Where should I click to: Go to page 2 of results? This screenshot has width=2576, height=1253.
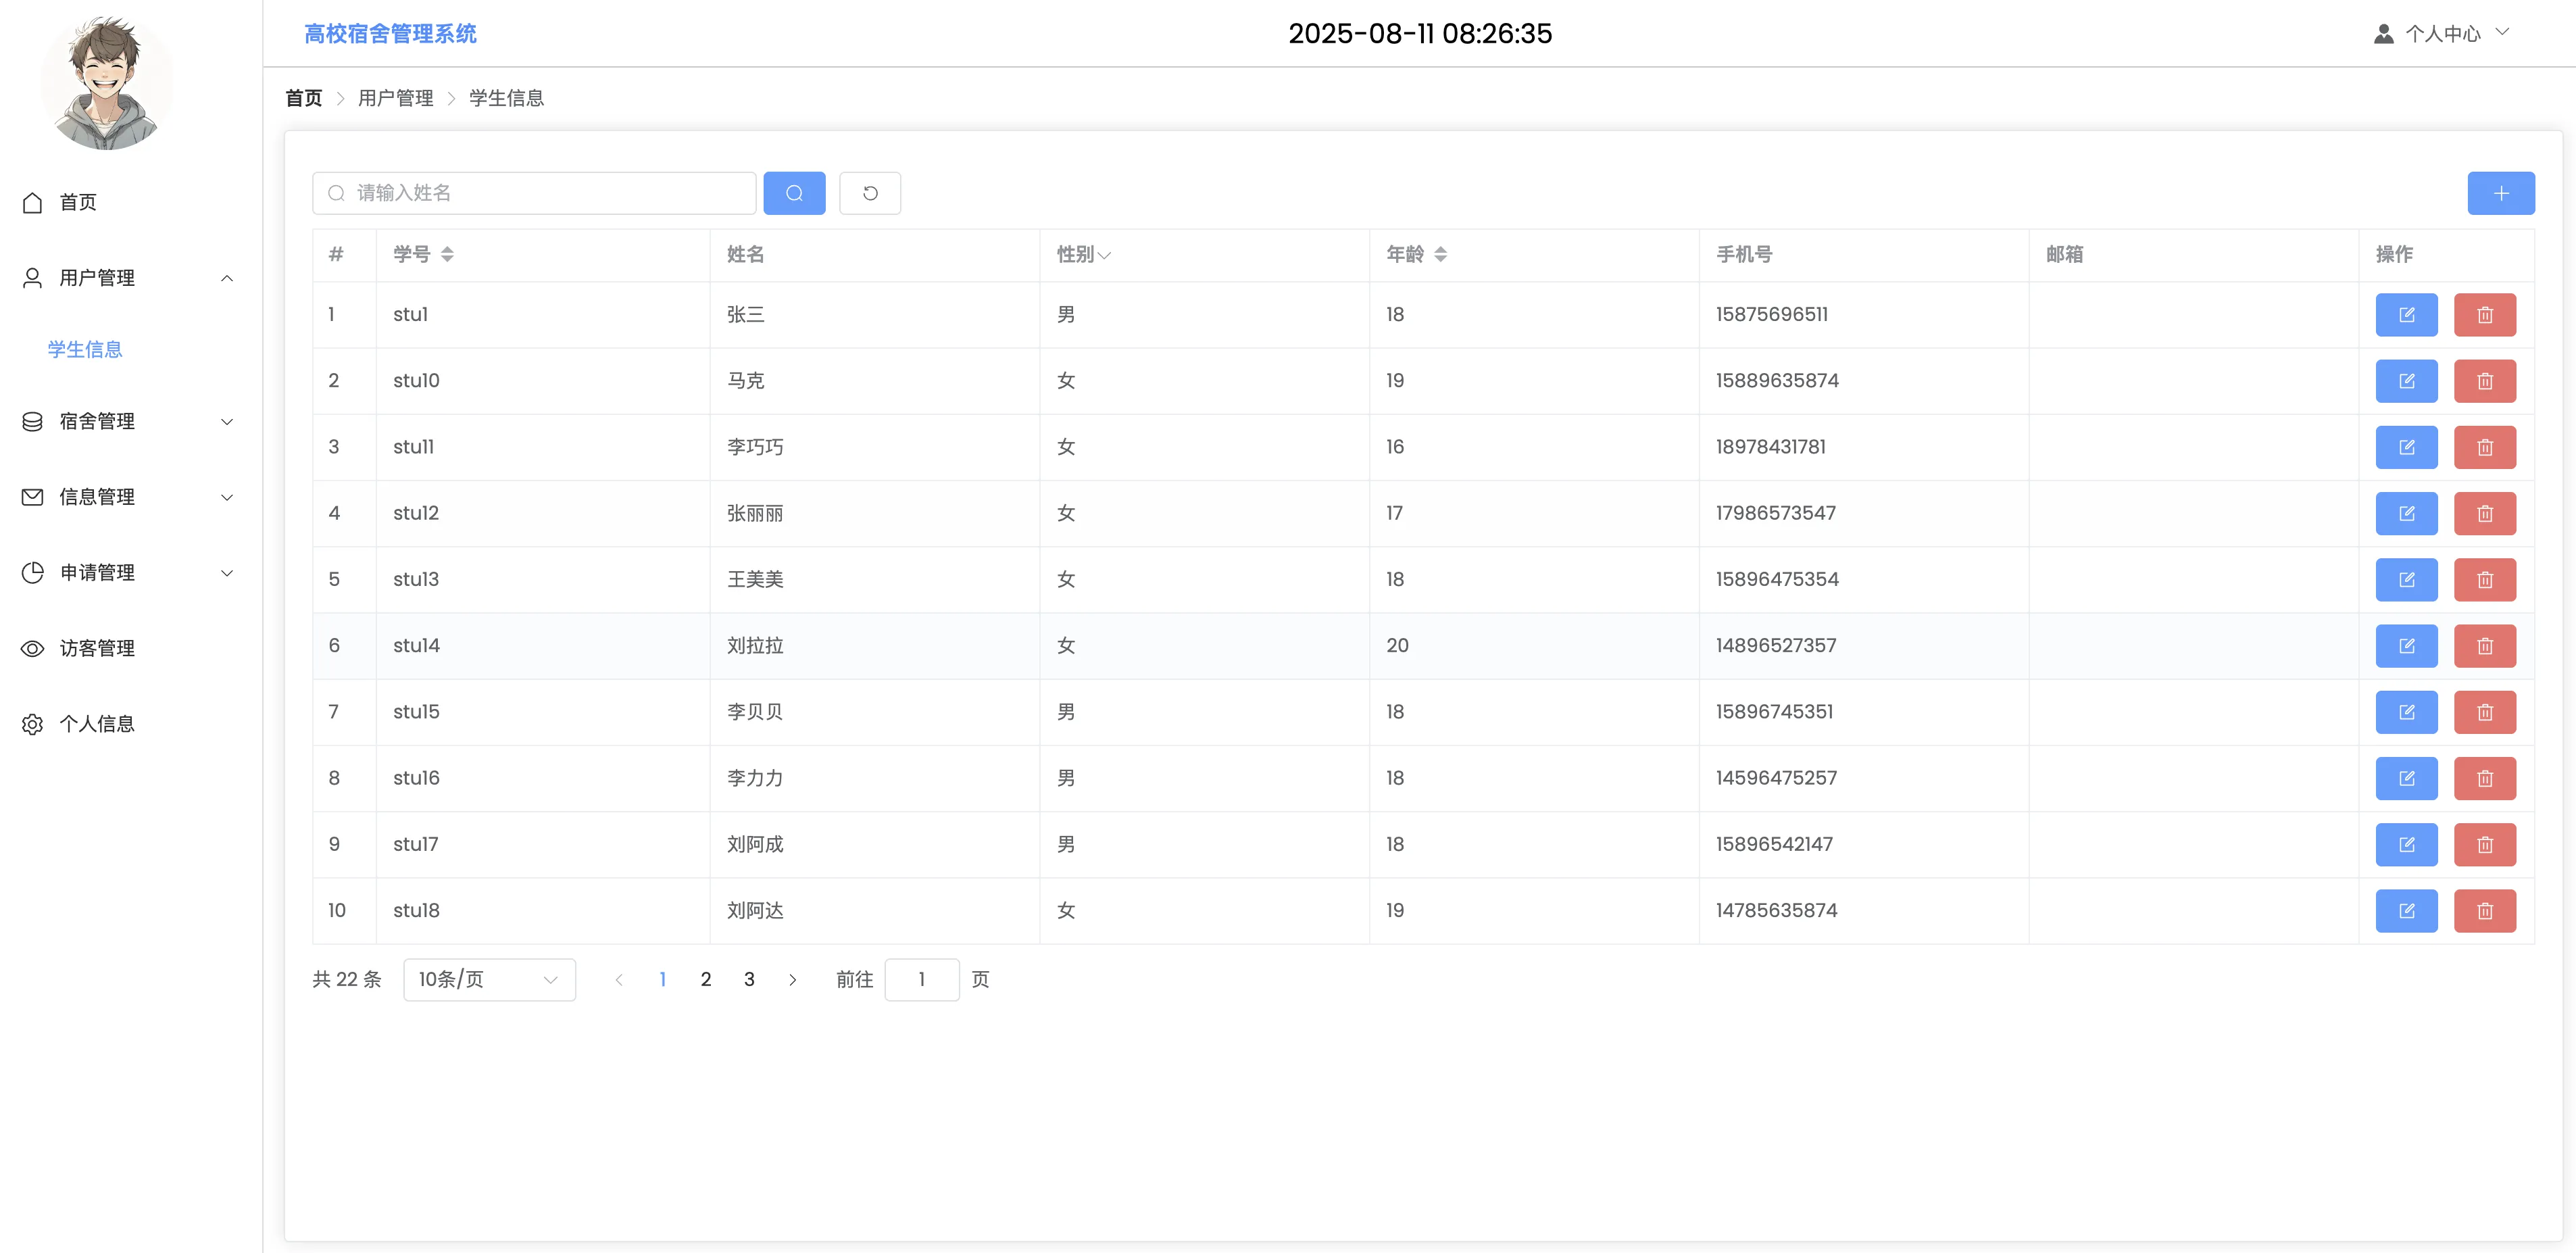click(x=705, y=979)
